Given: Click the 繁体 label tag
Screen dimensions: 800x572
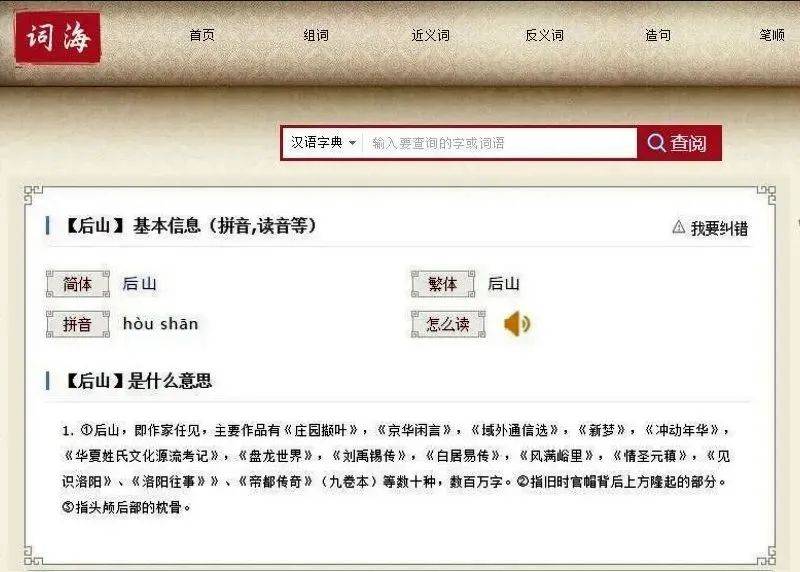Looking at the screenshot, I should pyautogui.click(x=443, y=284).
